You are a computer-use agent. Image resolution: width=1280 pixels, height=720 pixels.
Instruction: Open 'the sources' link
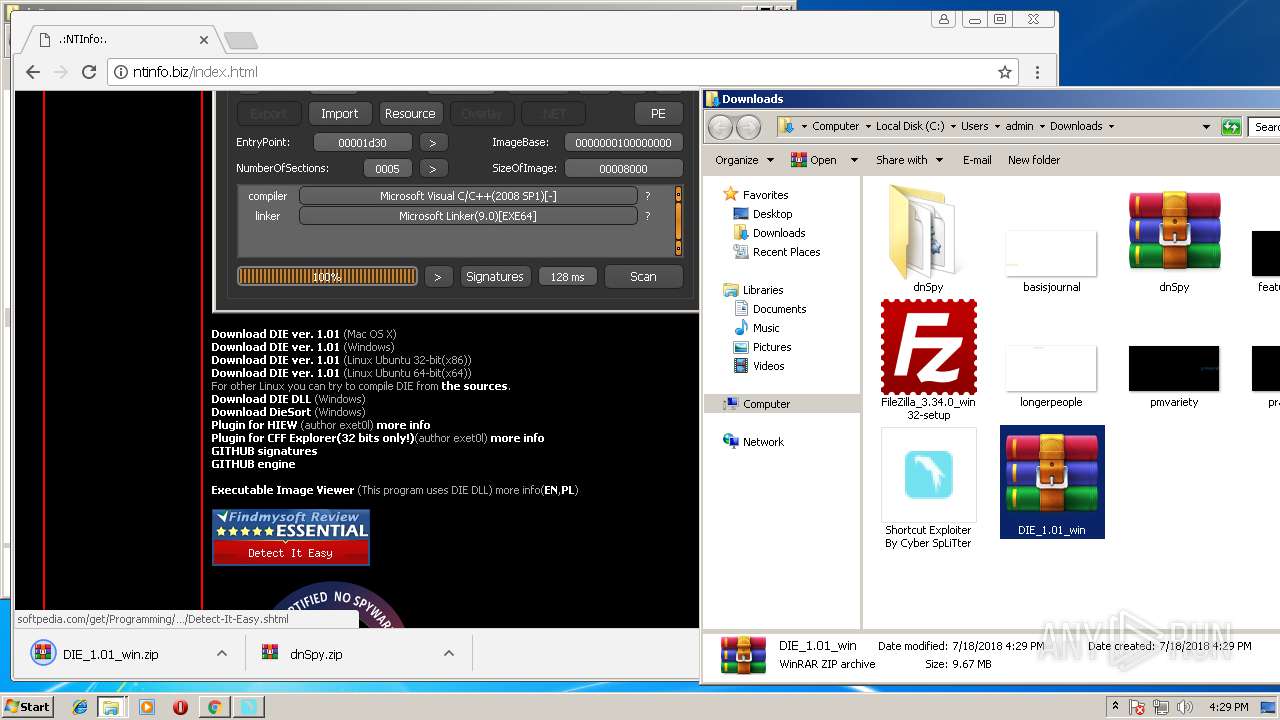[474, 386]
